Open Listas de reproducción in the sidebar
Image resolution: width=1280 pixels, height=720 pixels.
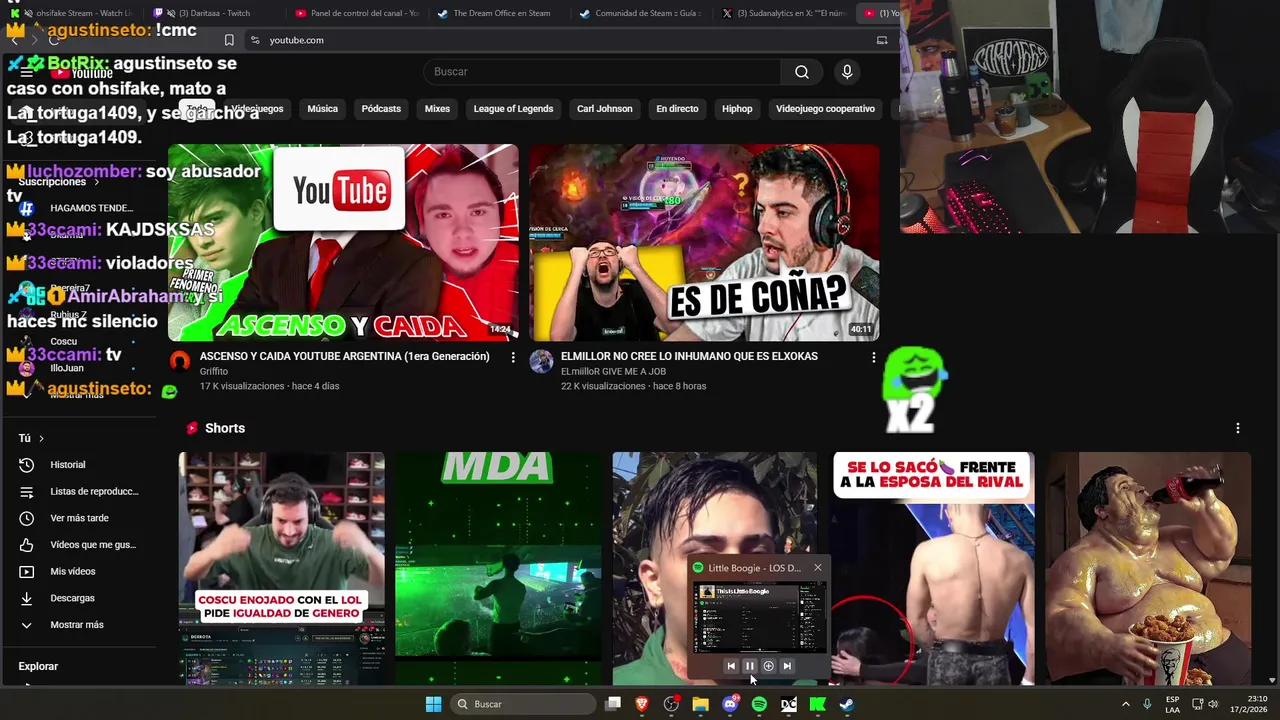click(80, 491)
